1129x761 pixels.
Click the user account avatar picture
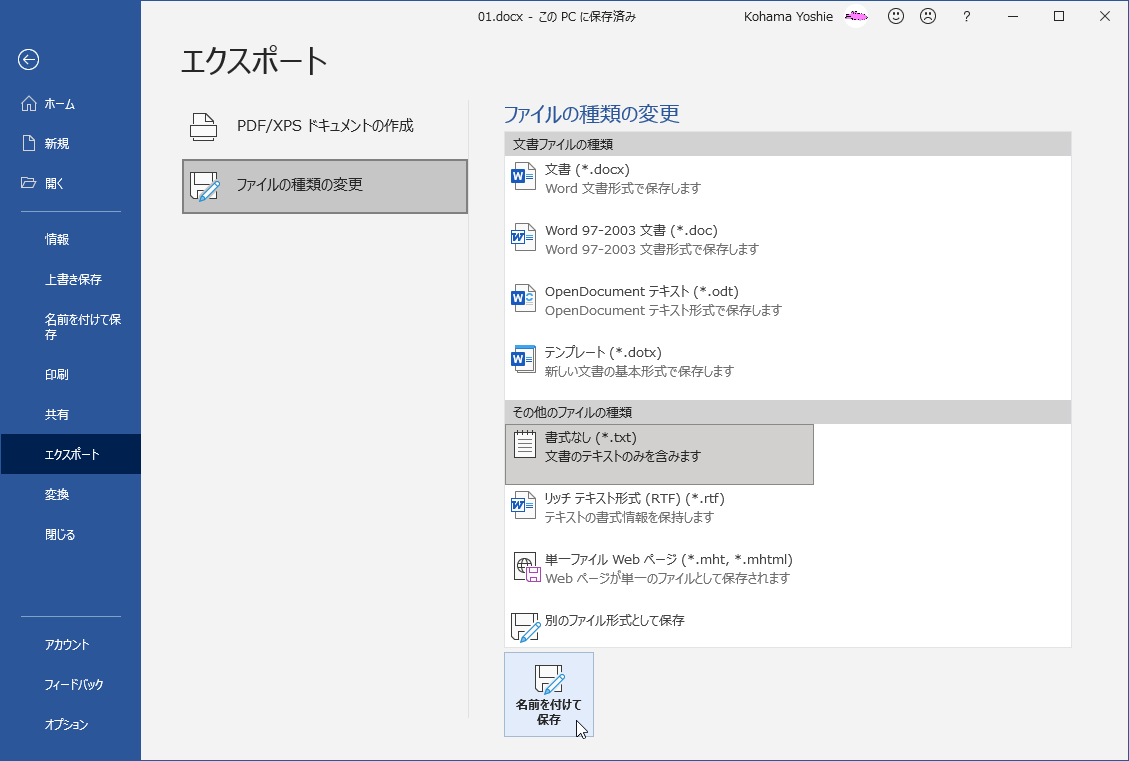point(856,16)
